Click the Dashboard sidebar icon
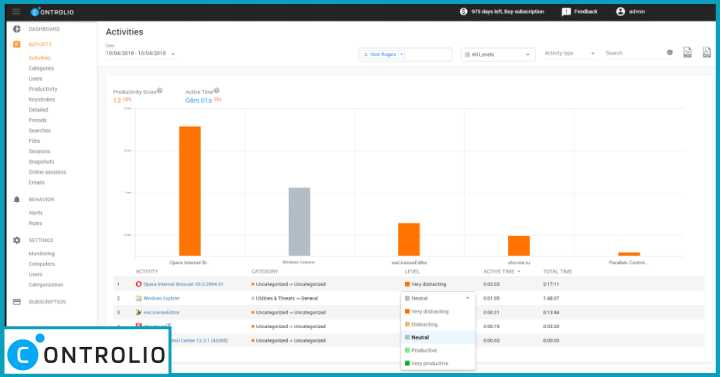Viewport: 720px width, 377px height. pos(17,29)
